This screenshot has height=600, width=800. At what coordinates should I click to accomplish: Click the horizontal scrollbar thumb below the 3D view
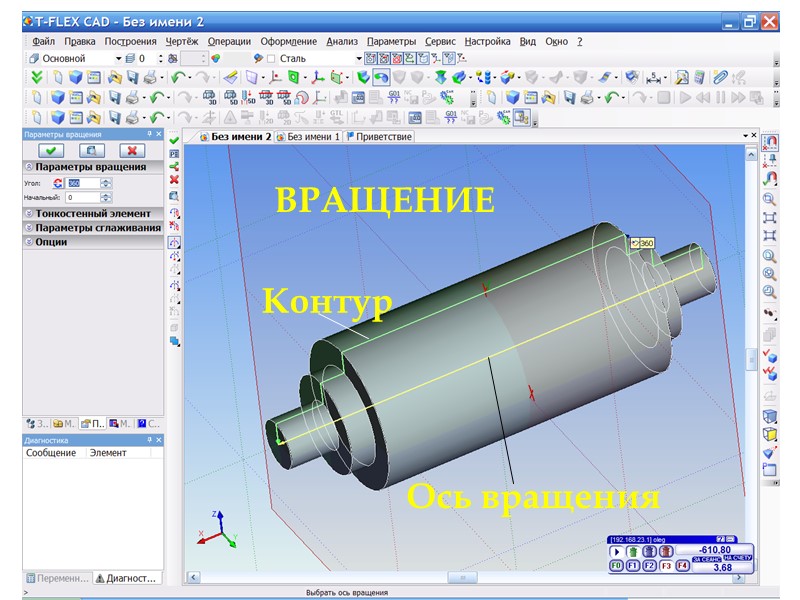(x=462, y=578)
